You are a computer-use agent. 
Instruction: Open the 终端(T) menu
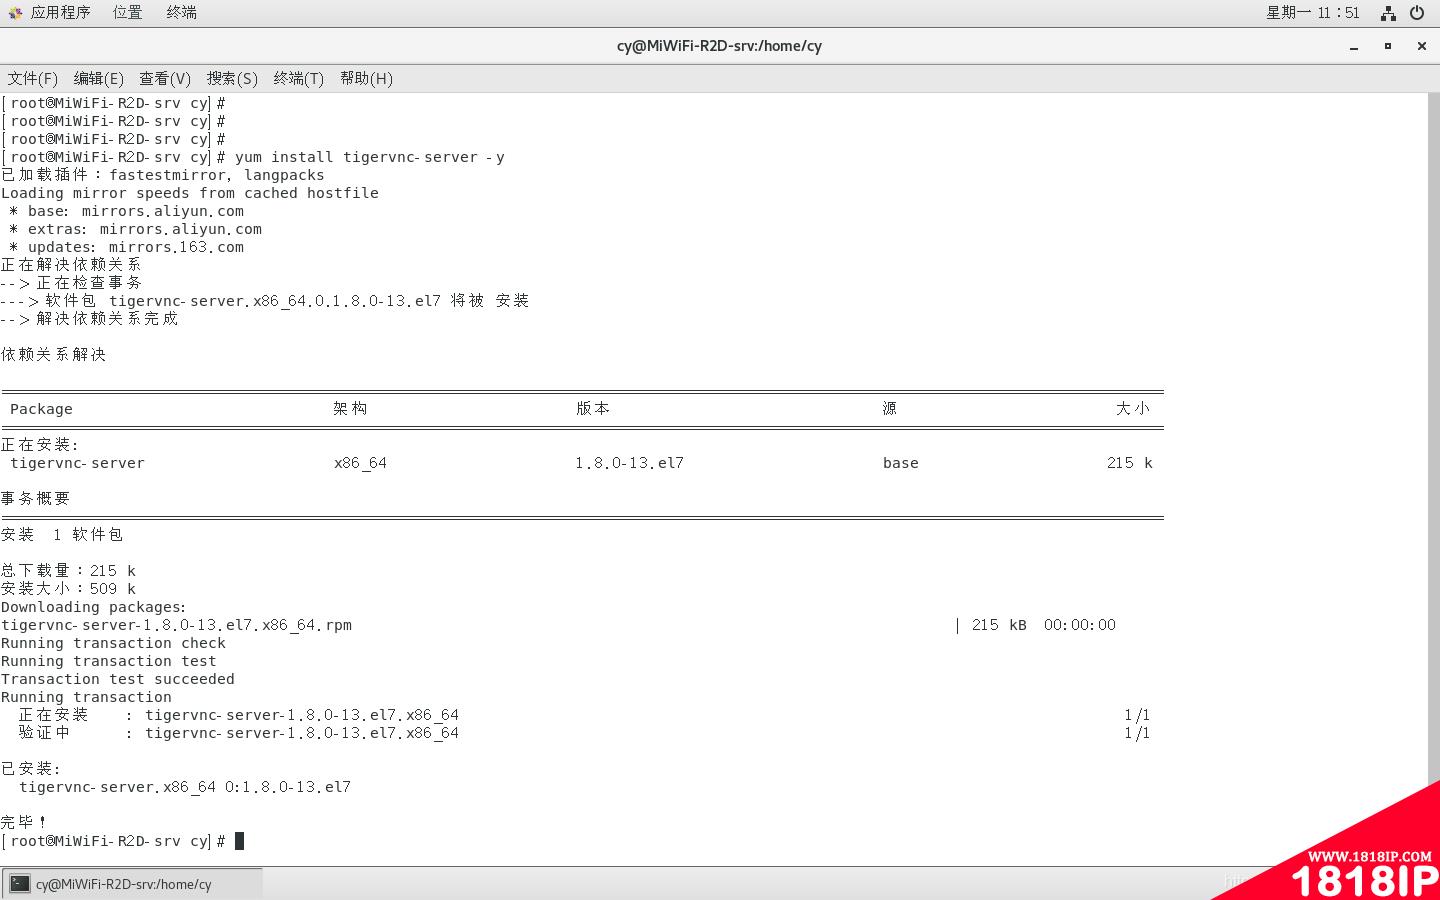coord(299,78)
